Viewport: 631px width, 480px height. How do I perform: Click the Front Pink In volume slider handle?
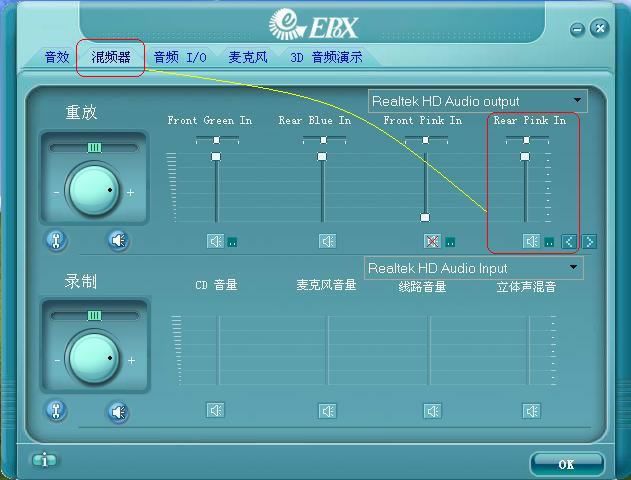tap(425, 218)
